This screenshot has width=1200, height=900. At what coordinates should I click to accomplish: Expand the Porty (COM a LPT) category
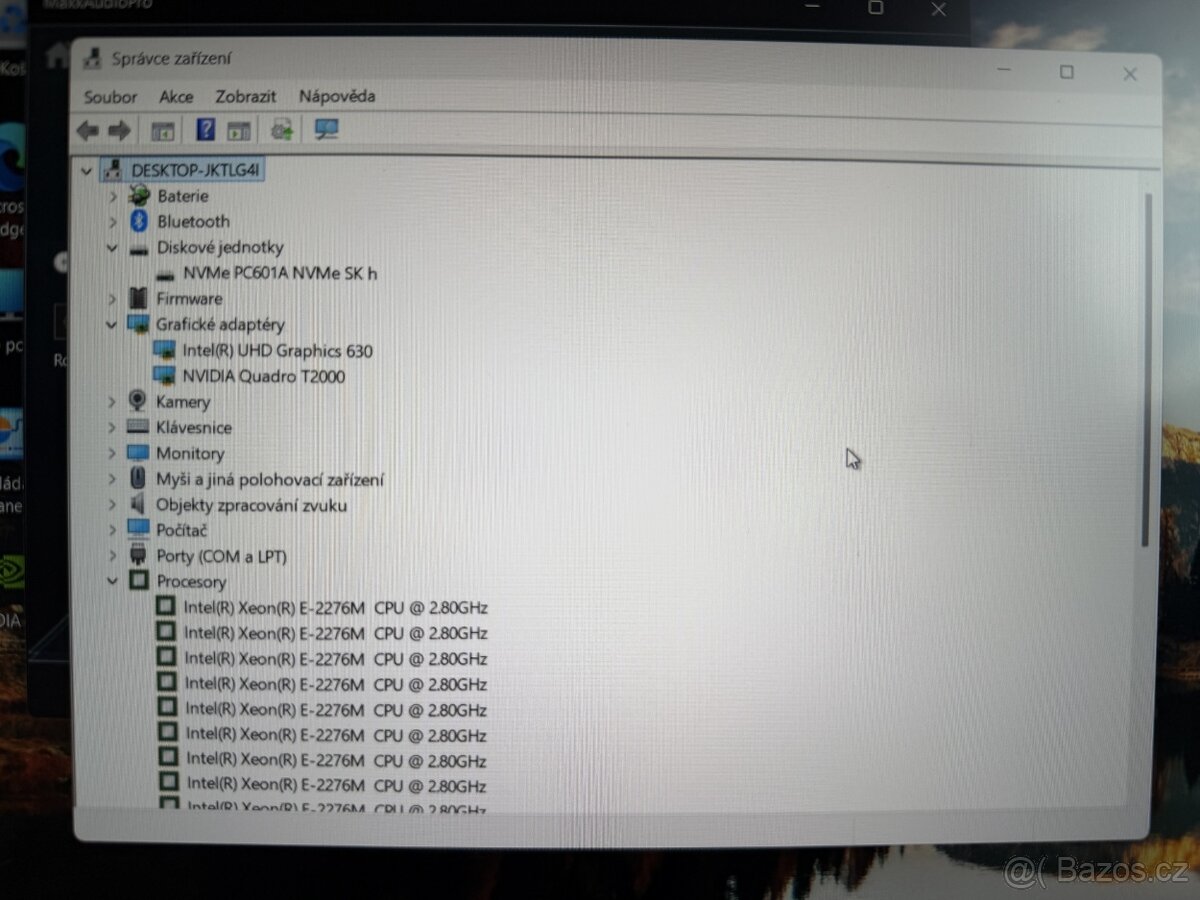[x=112, y=556]
